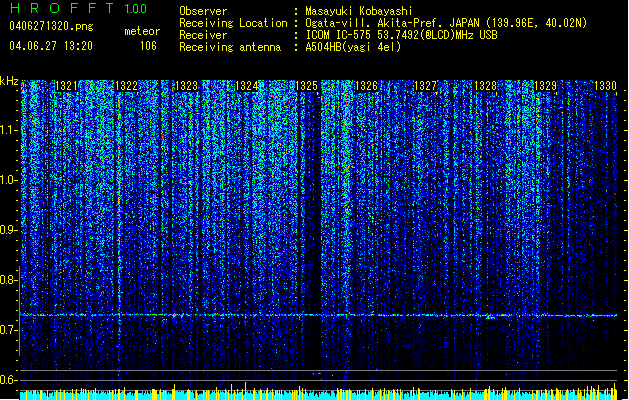Click the 1322 time marker
Viewport: 629px width, 400px height.
click(x=126, y=86)
